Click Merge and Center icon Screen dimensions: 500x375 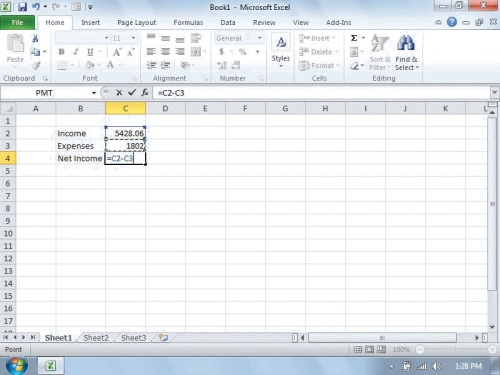(x=196, y=52)
